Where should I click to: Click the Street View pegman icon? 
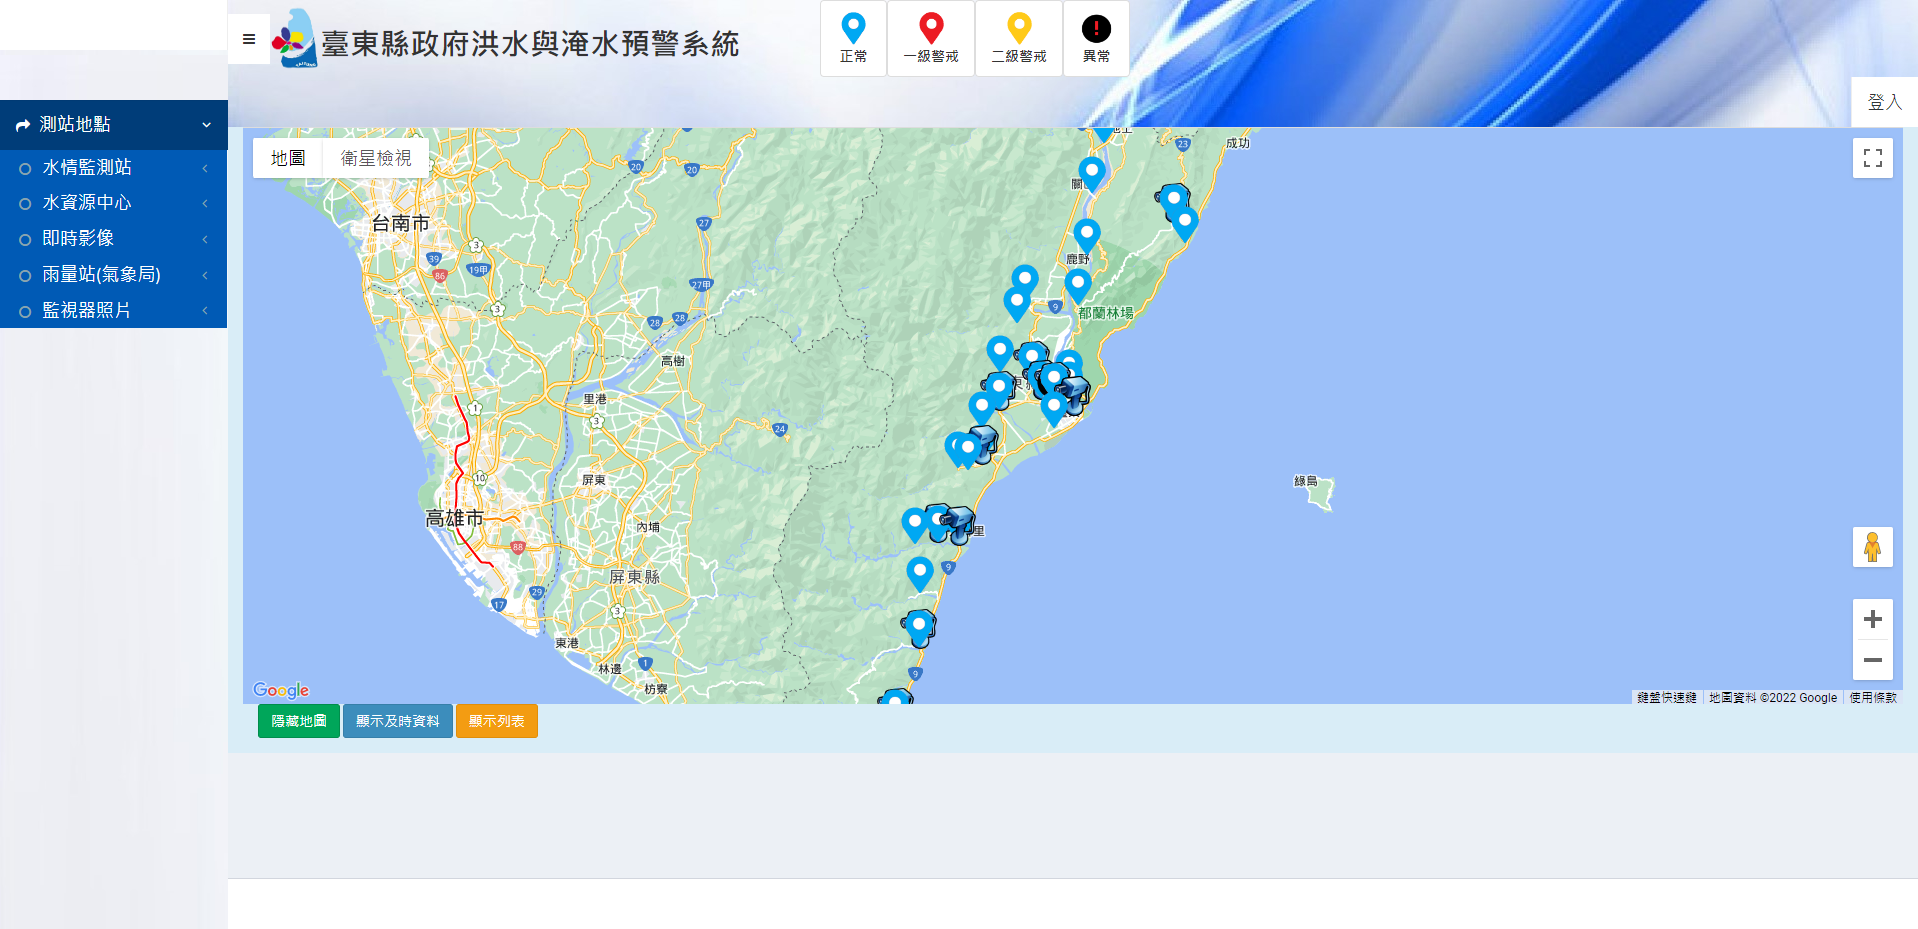pyautogui.click(x=1872, y=547)
